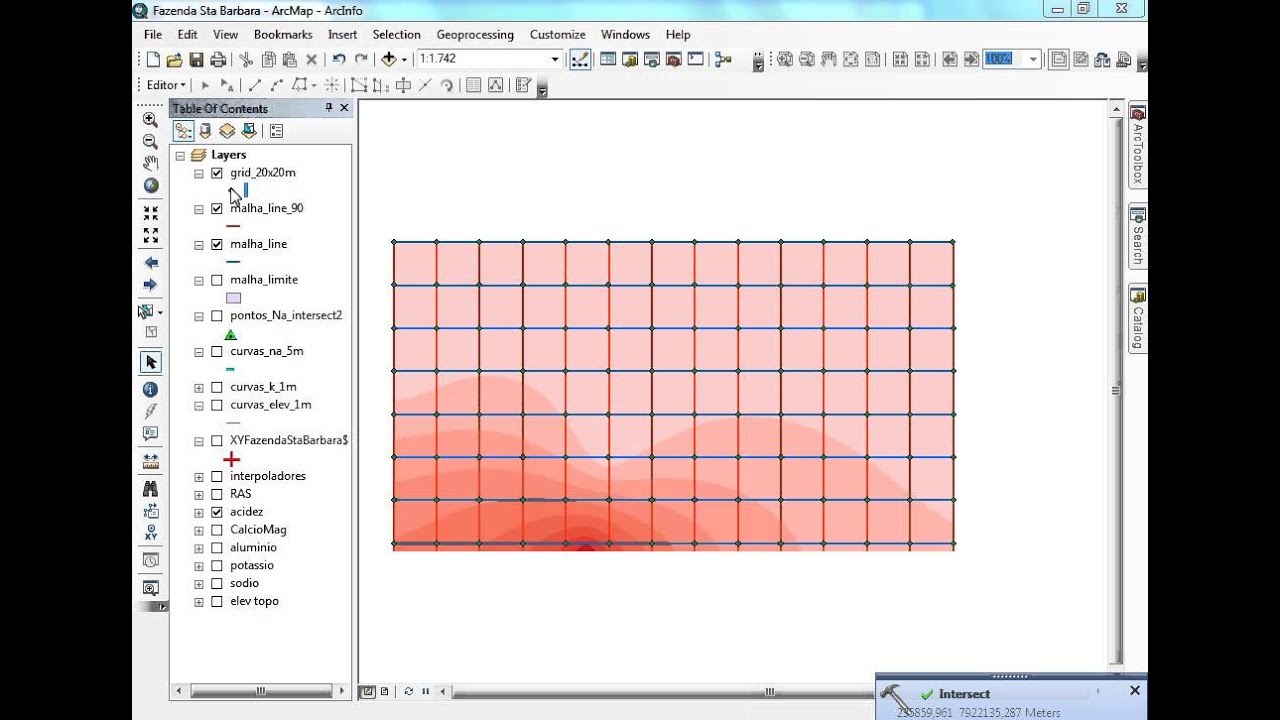Image resolution: width=1280 pixels, height=720 pixels.
Task: Undo the last action
Action: tap(339, 60)
